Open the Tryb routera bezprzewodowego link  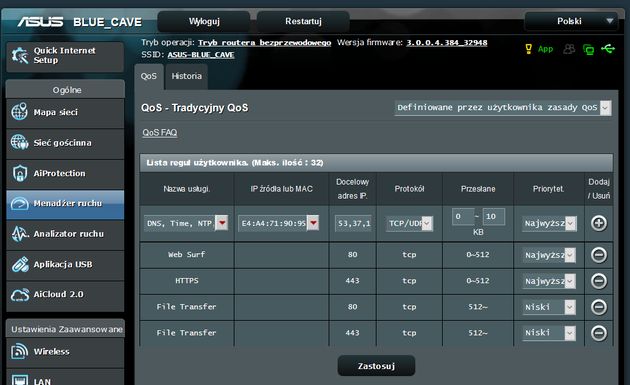pyautogui.click(x=264, y=43)
